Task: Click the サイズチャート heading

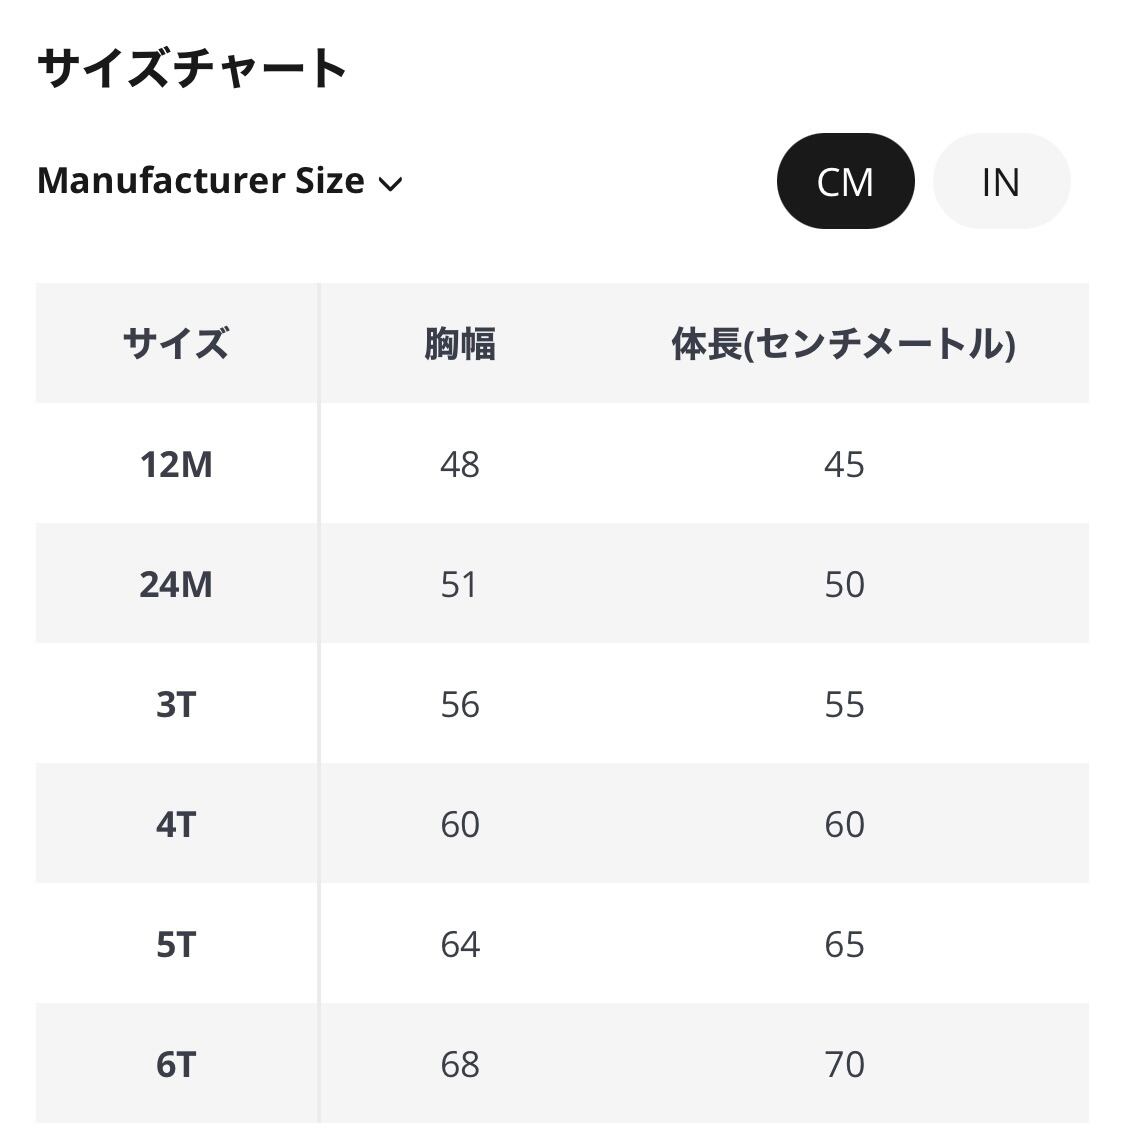Action: click(192, 68)
